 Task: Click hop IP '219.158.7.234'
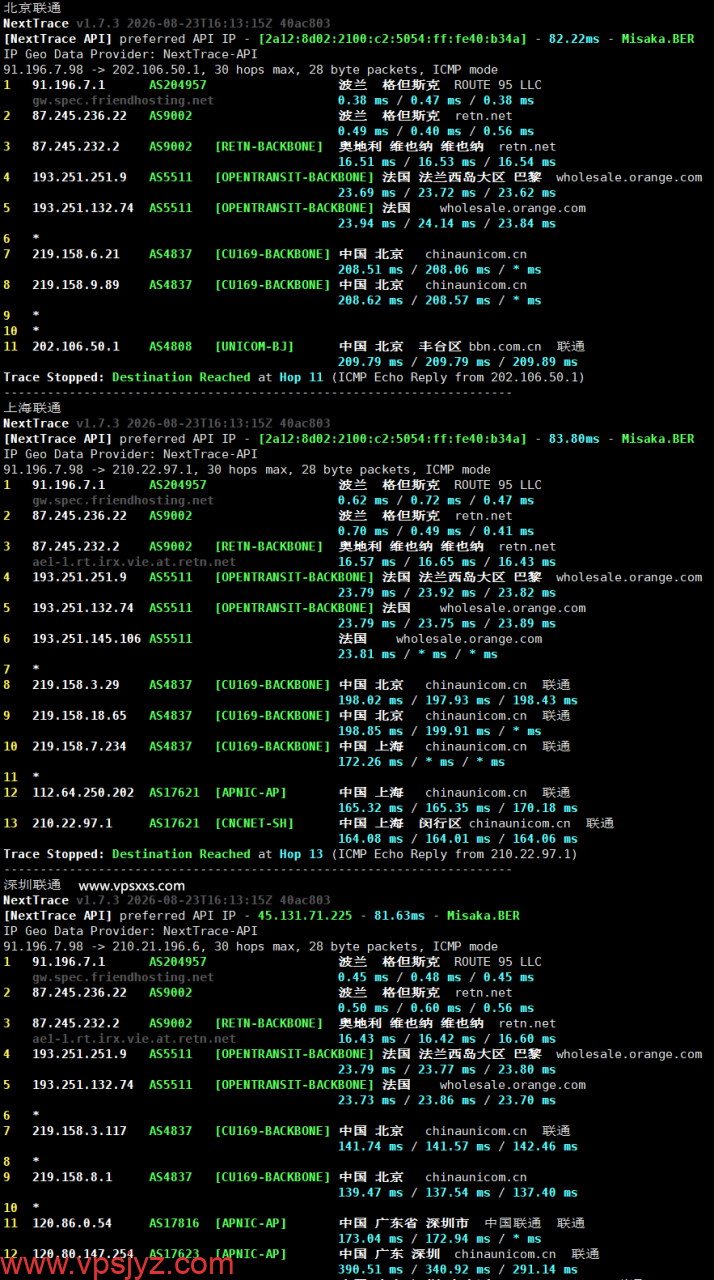pos(79,747)
